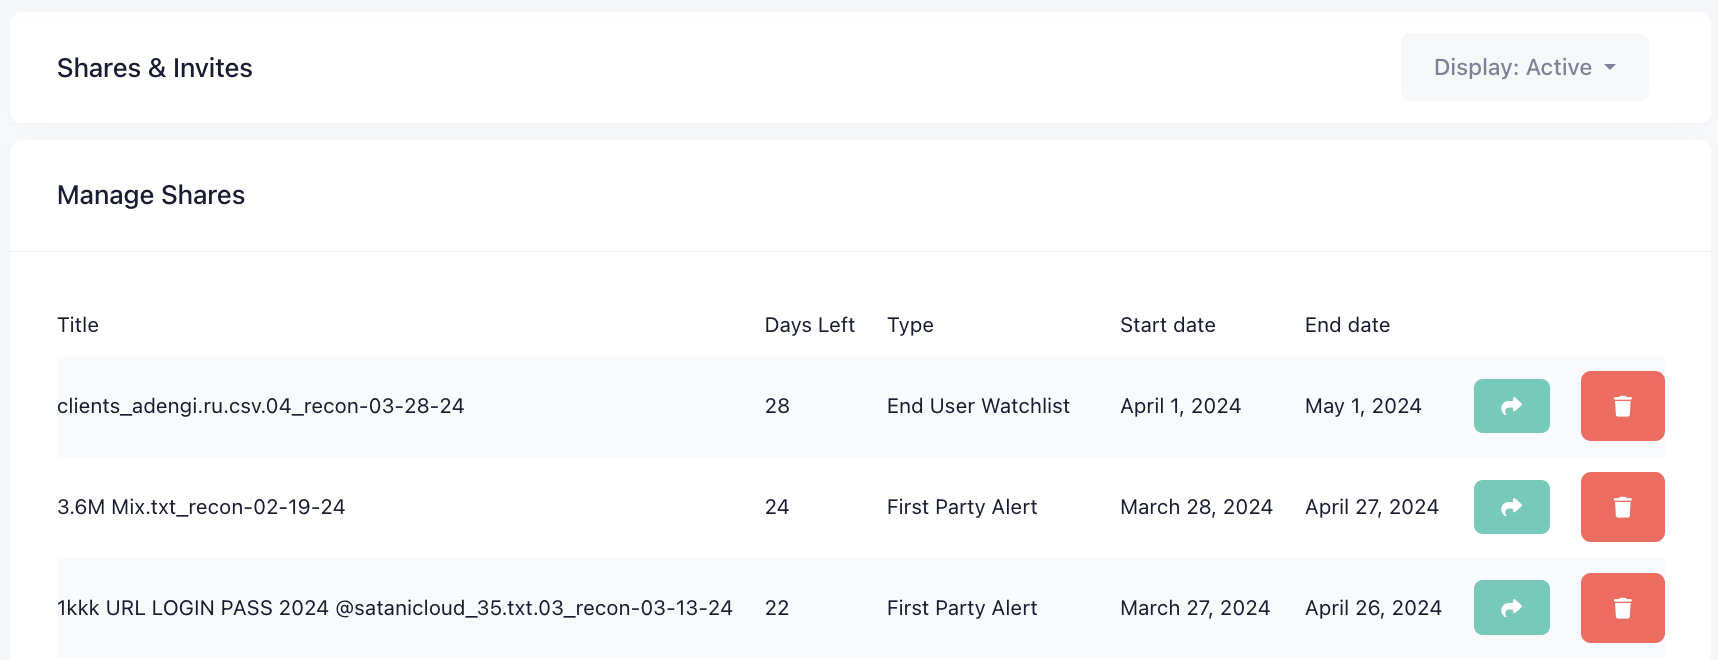Click the Shares & Invites heading
Viewport: 1718px width, 660px height.
click(x=155, y=68)
